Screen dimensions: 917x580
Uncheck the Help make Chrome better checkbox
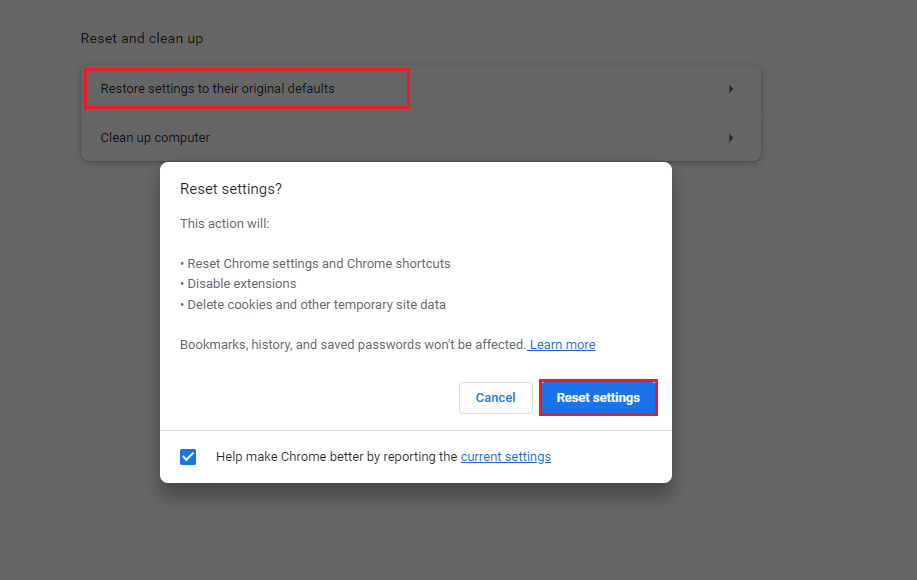188,457
